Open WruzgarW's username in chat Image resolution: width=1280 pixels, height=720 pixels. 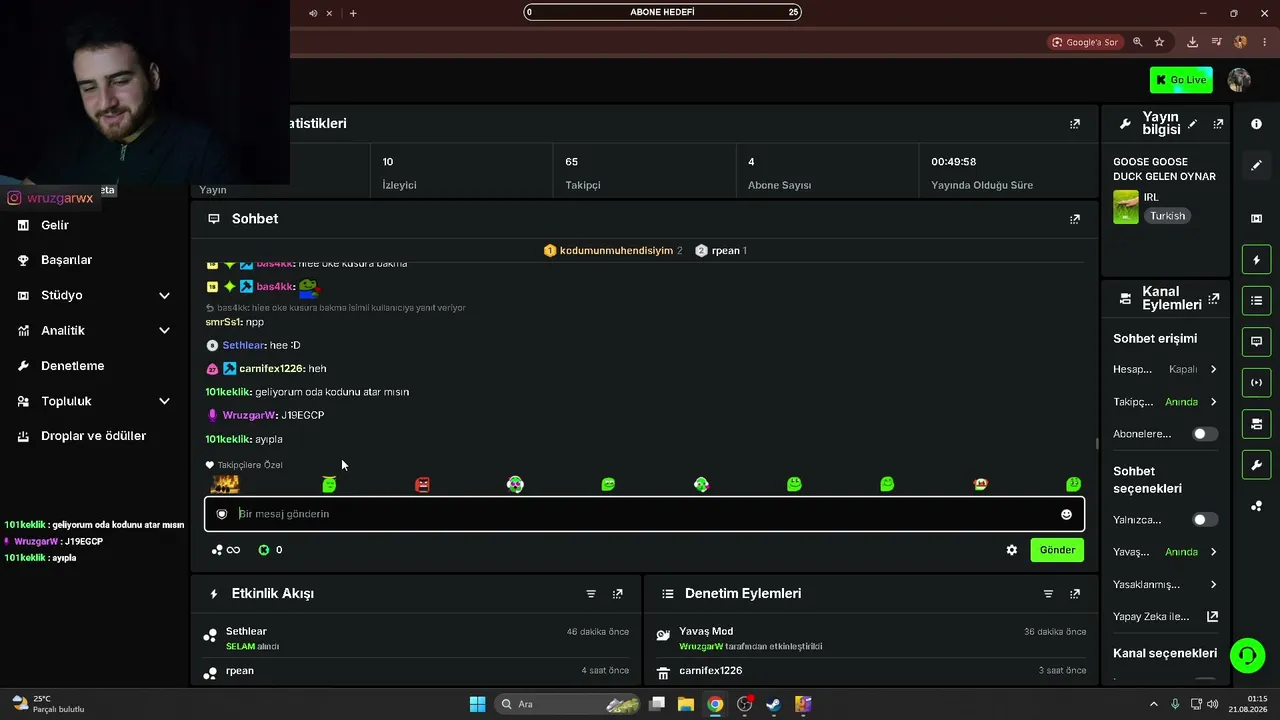coord(249,415)
